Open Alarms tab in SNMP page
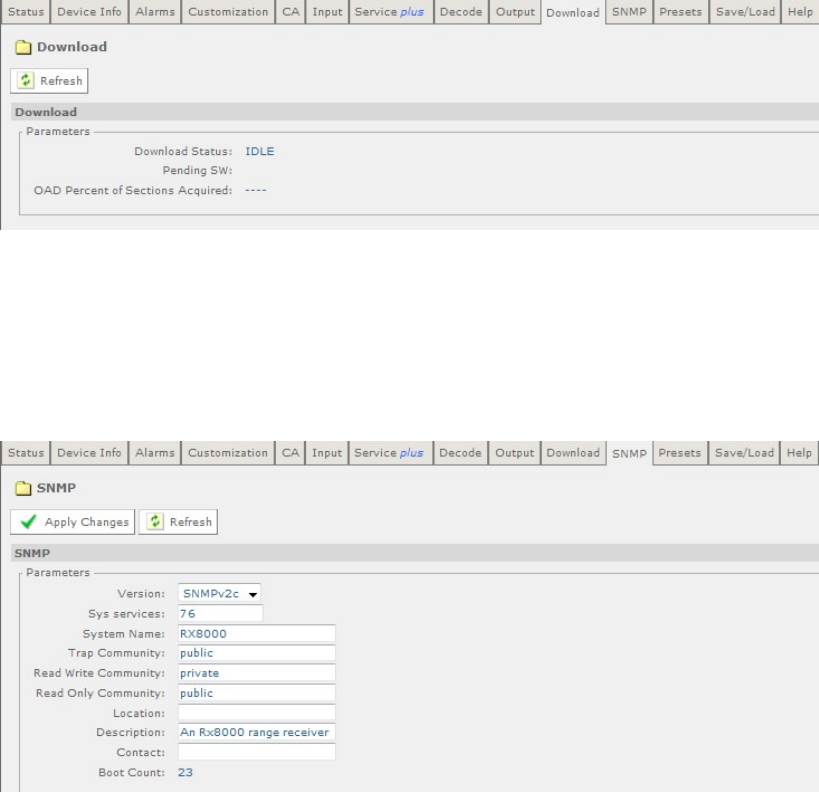 tap(155, 452)
